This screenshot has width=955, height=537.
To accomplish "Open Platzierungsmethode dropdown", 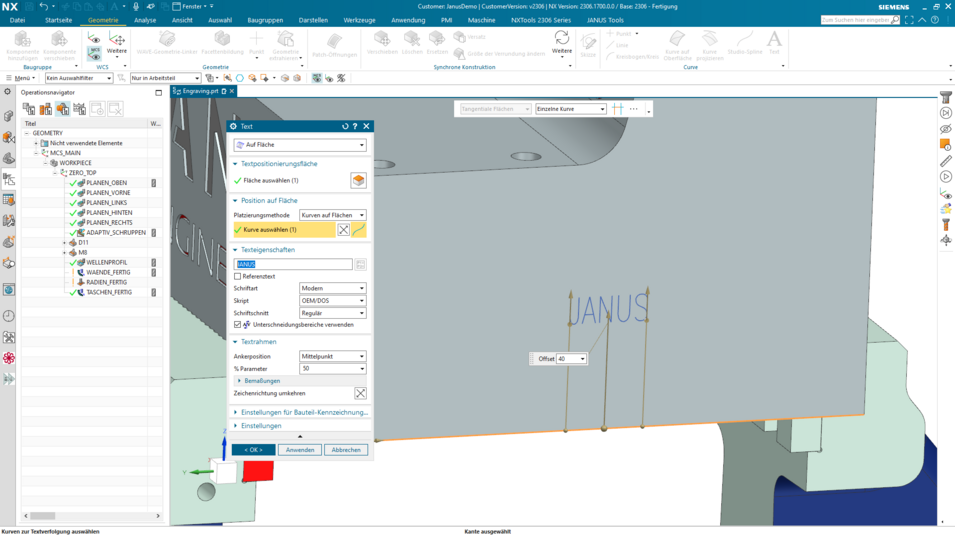I will tap(333, 215).
